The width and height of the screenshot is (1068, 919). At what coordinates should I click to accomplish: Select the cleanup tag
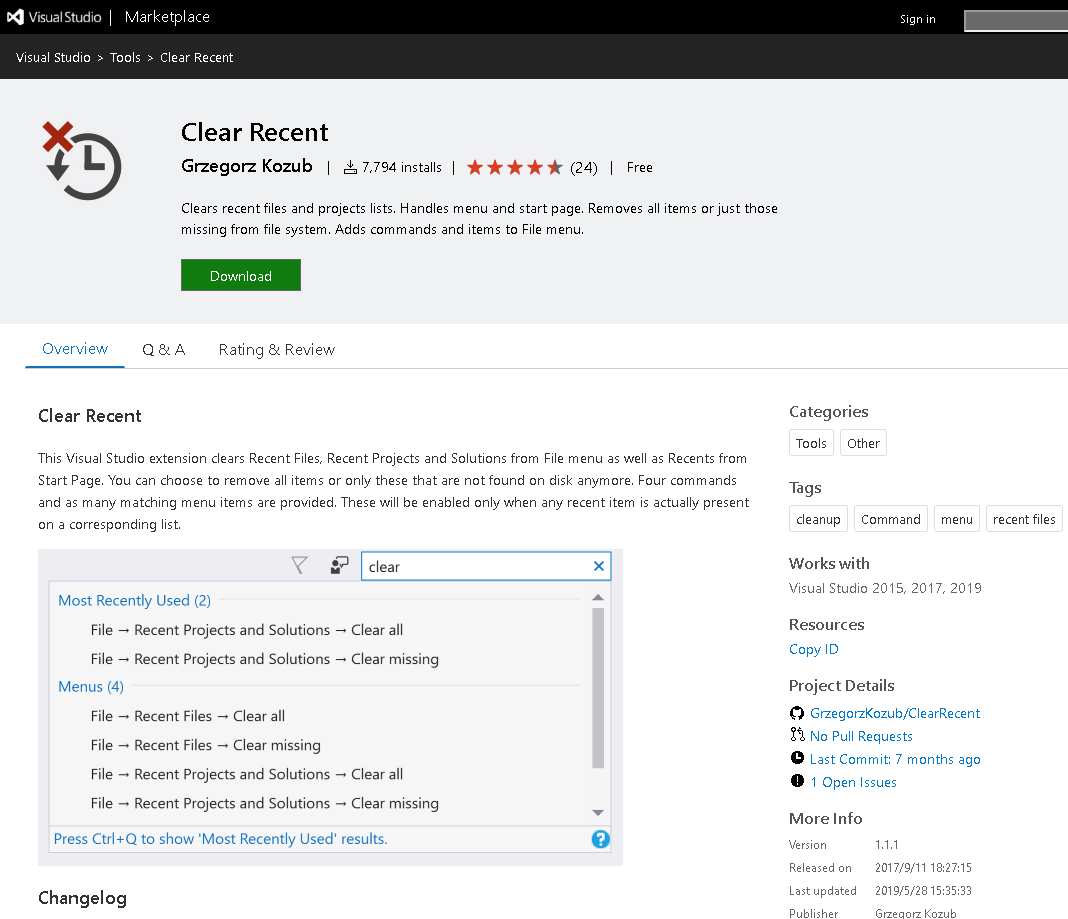[x=818, y=519]
